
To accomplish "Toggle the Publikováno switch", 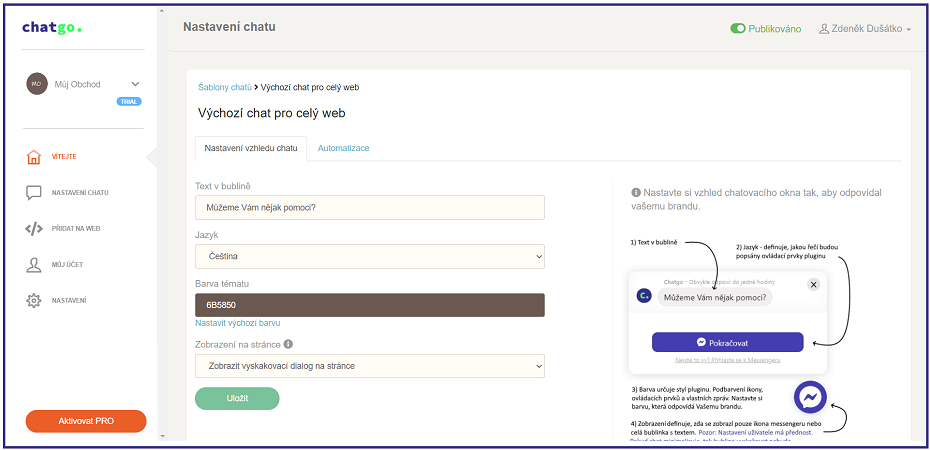I will [737, 28].
